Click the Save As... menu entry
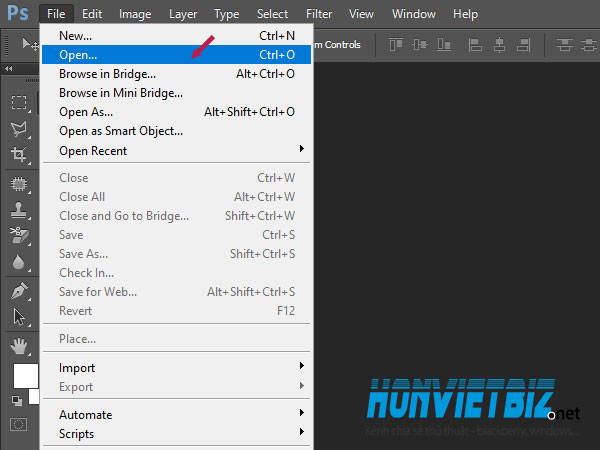This screenshot has height=450, width=600. (176, 254)
